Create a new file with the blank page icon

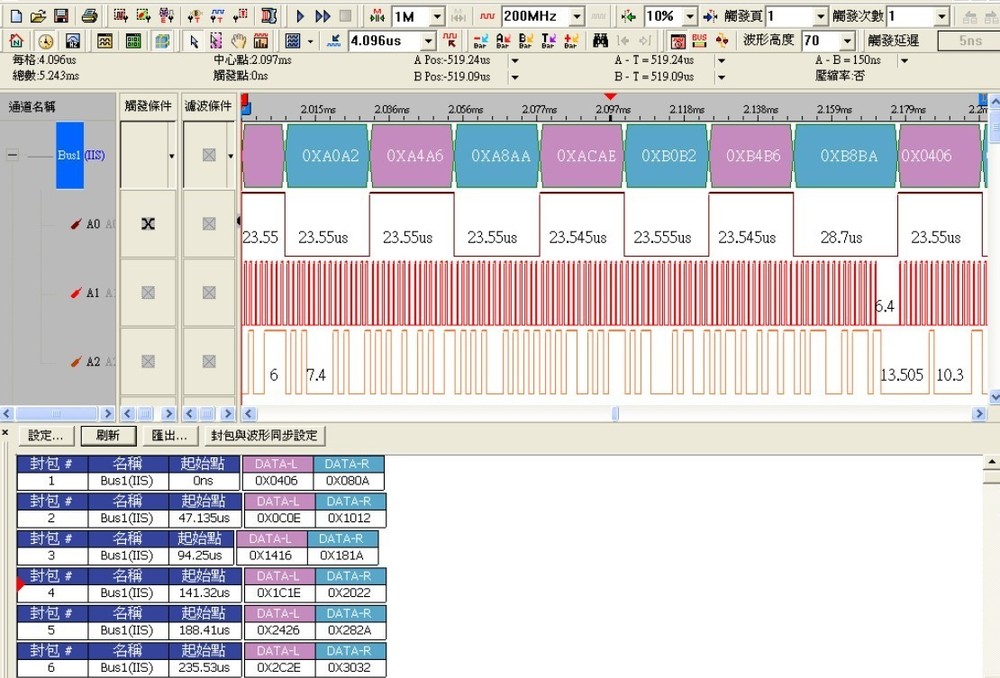pyautogui.click(x=16, y=16)
